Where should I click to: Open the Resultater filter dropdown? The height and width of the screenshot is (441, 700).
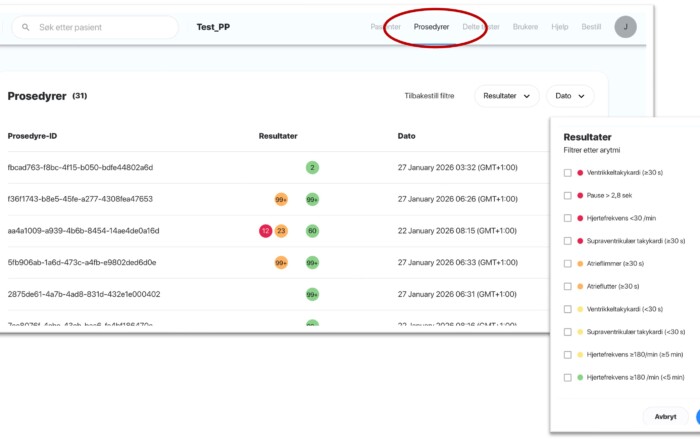point(506,96)
